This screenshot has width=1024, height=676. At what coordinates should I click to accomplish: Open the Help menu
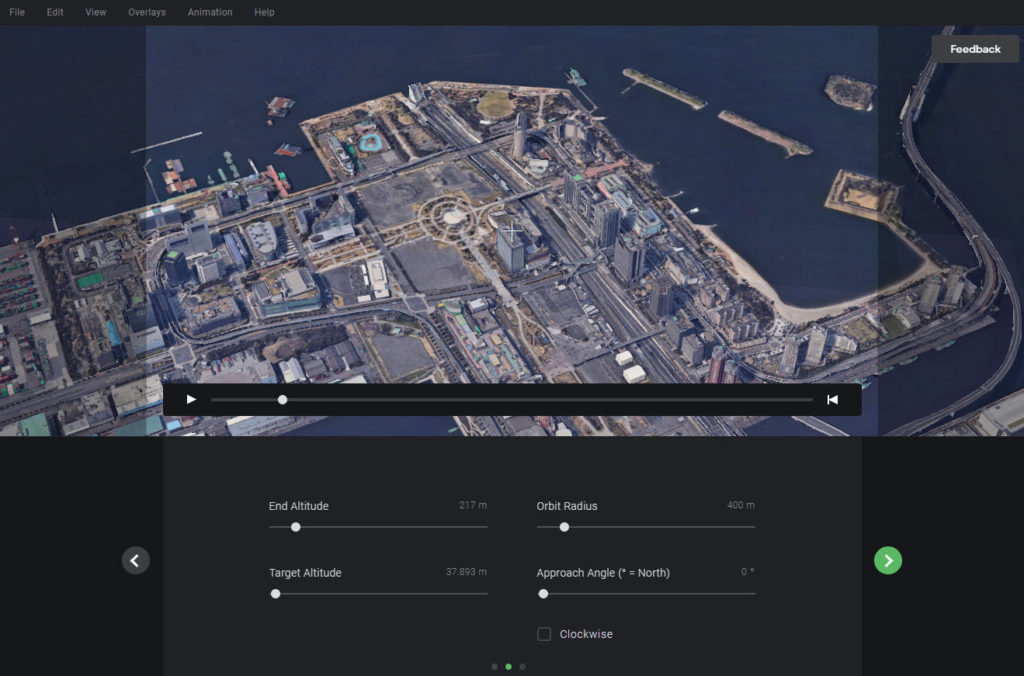[265, 12]
